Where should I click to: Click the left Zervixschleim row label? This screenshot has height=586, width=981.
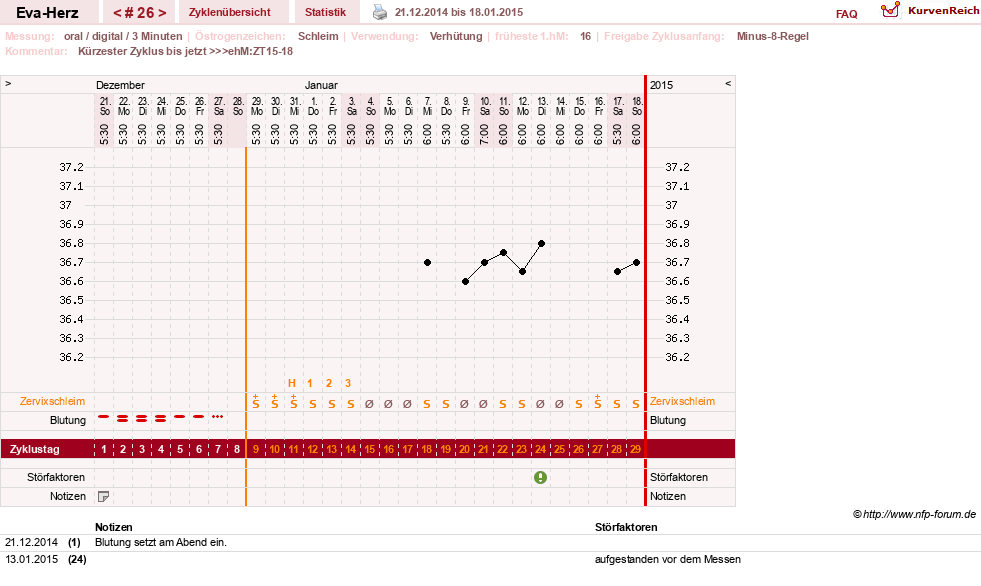pyautogui.click(x=53, y=402)
